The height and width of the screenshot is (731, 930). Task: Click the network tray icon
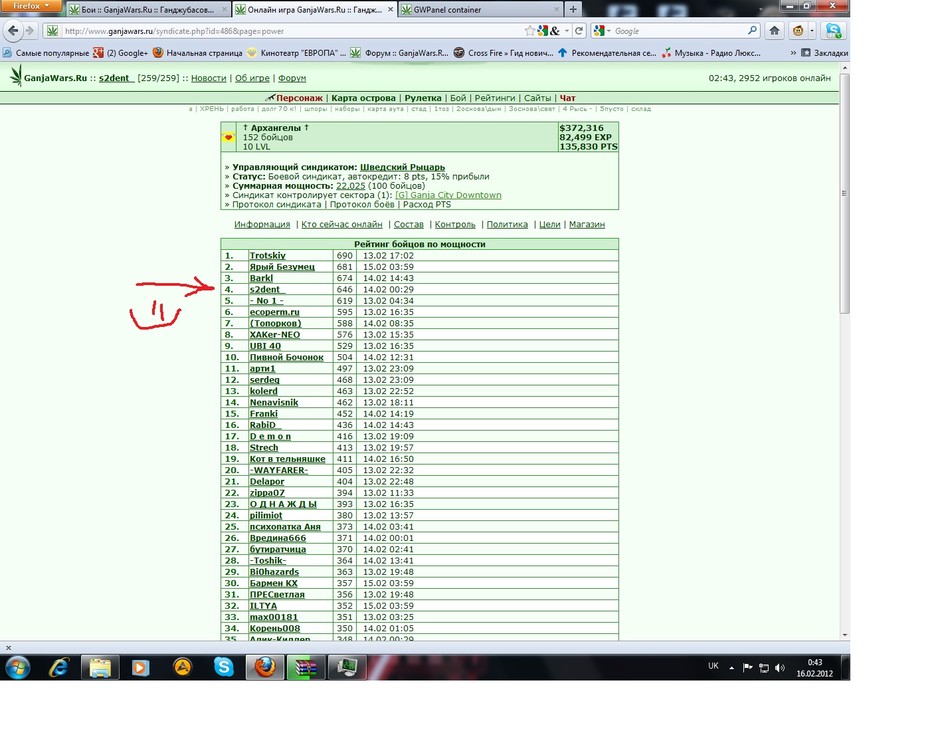click(x=764, y=668)
